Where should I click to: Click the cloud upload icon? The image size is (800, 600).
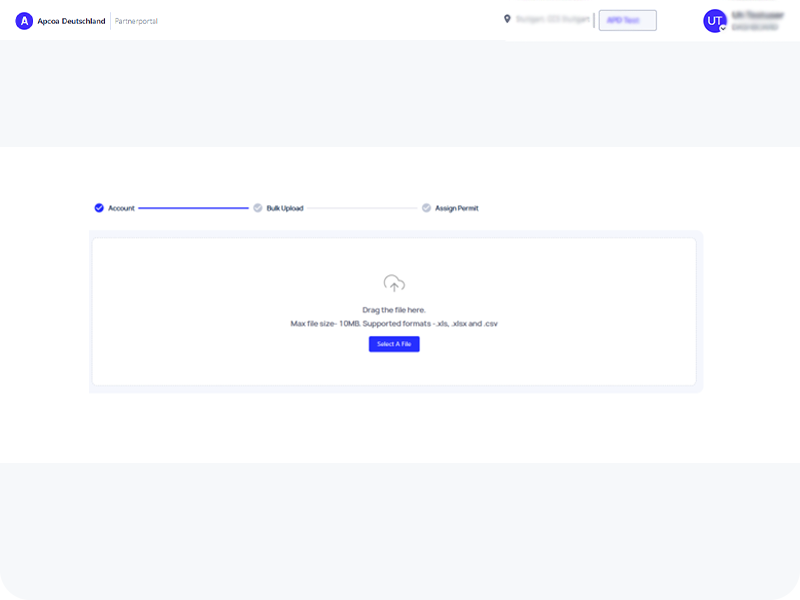point(394,284)
